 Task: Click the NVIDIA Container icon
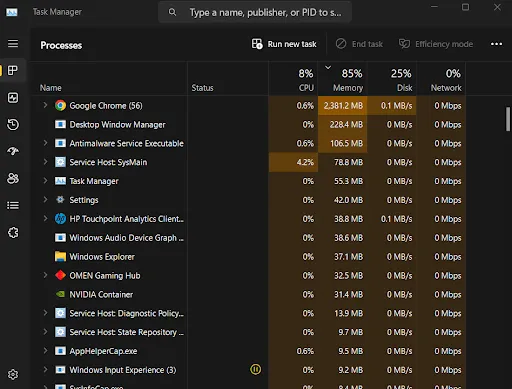60,294
